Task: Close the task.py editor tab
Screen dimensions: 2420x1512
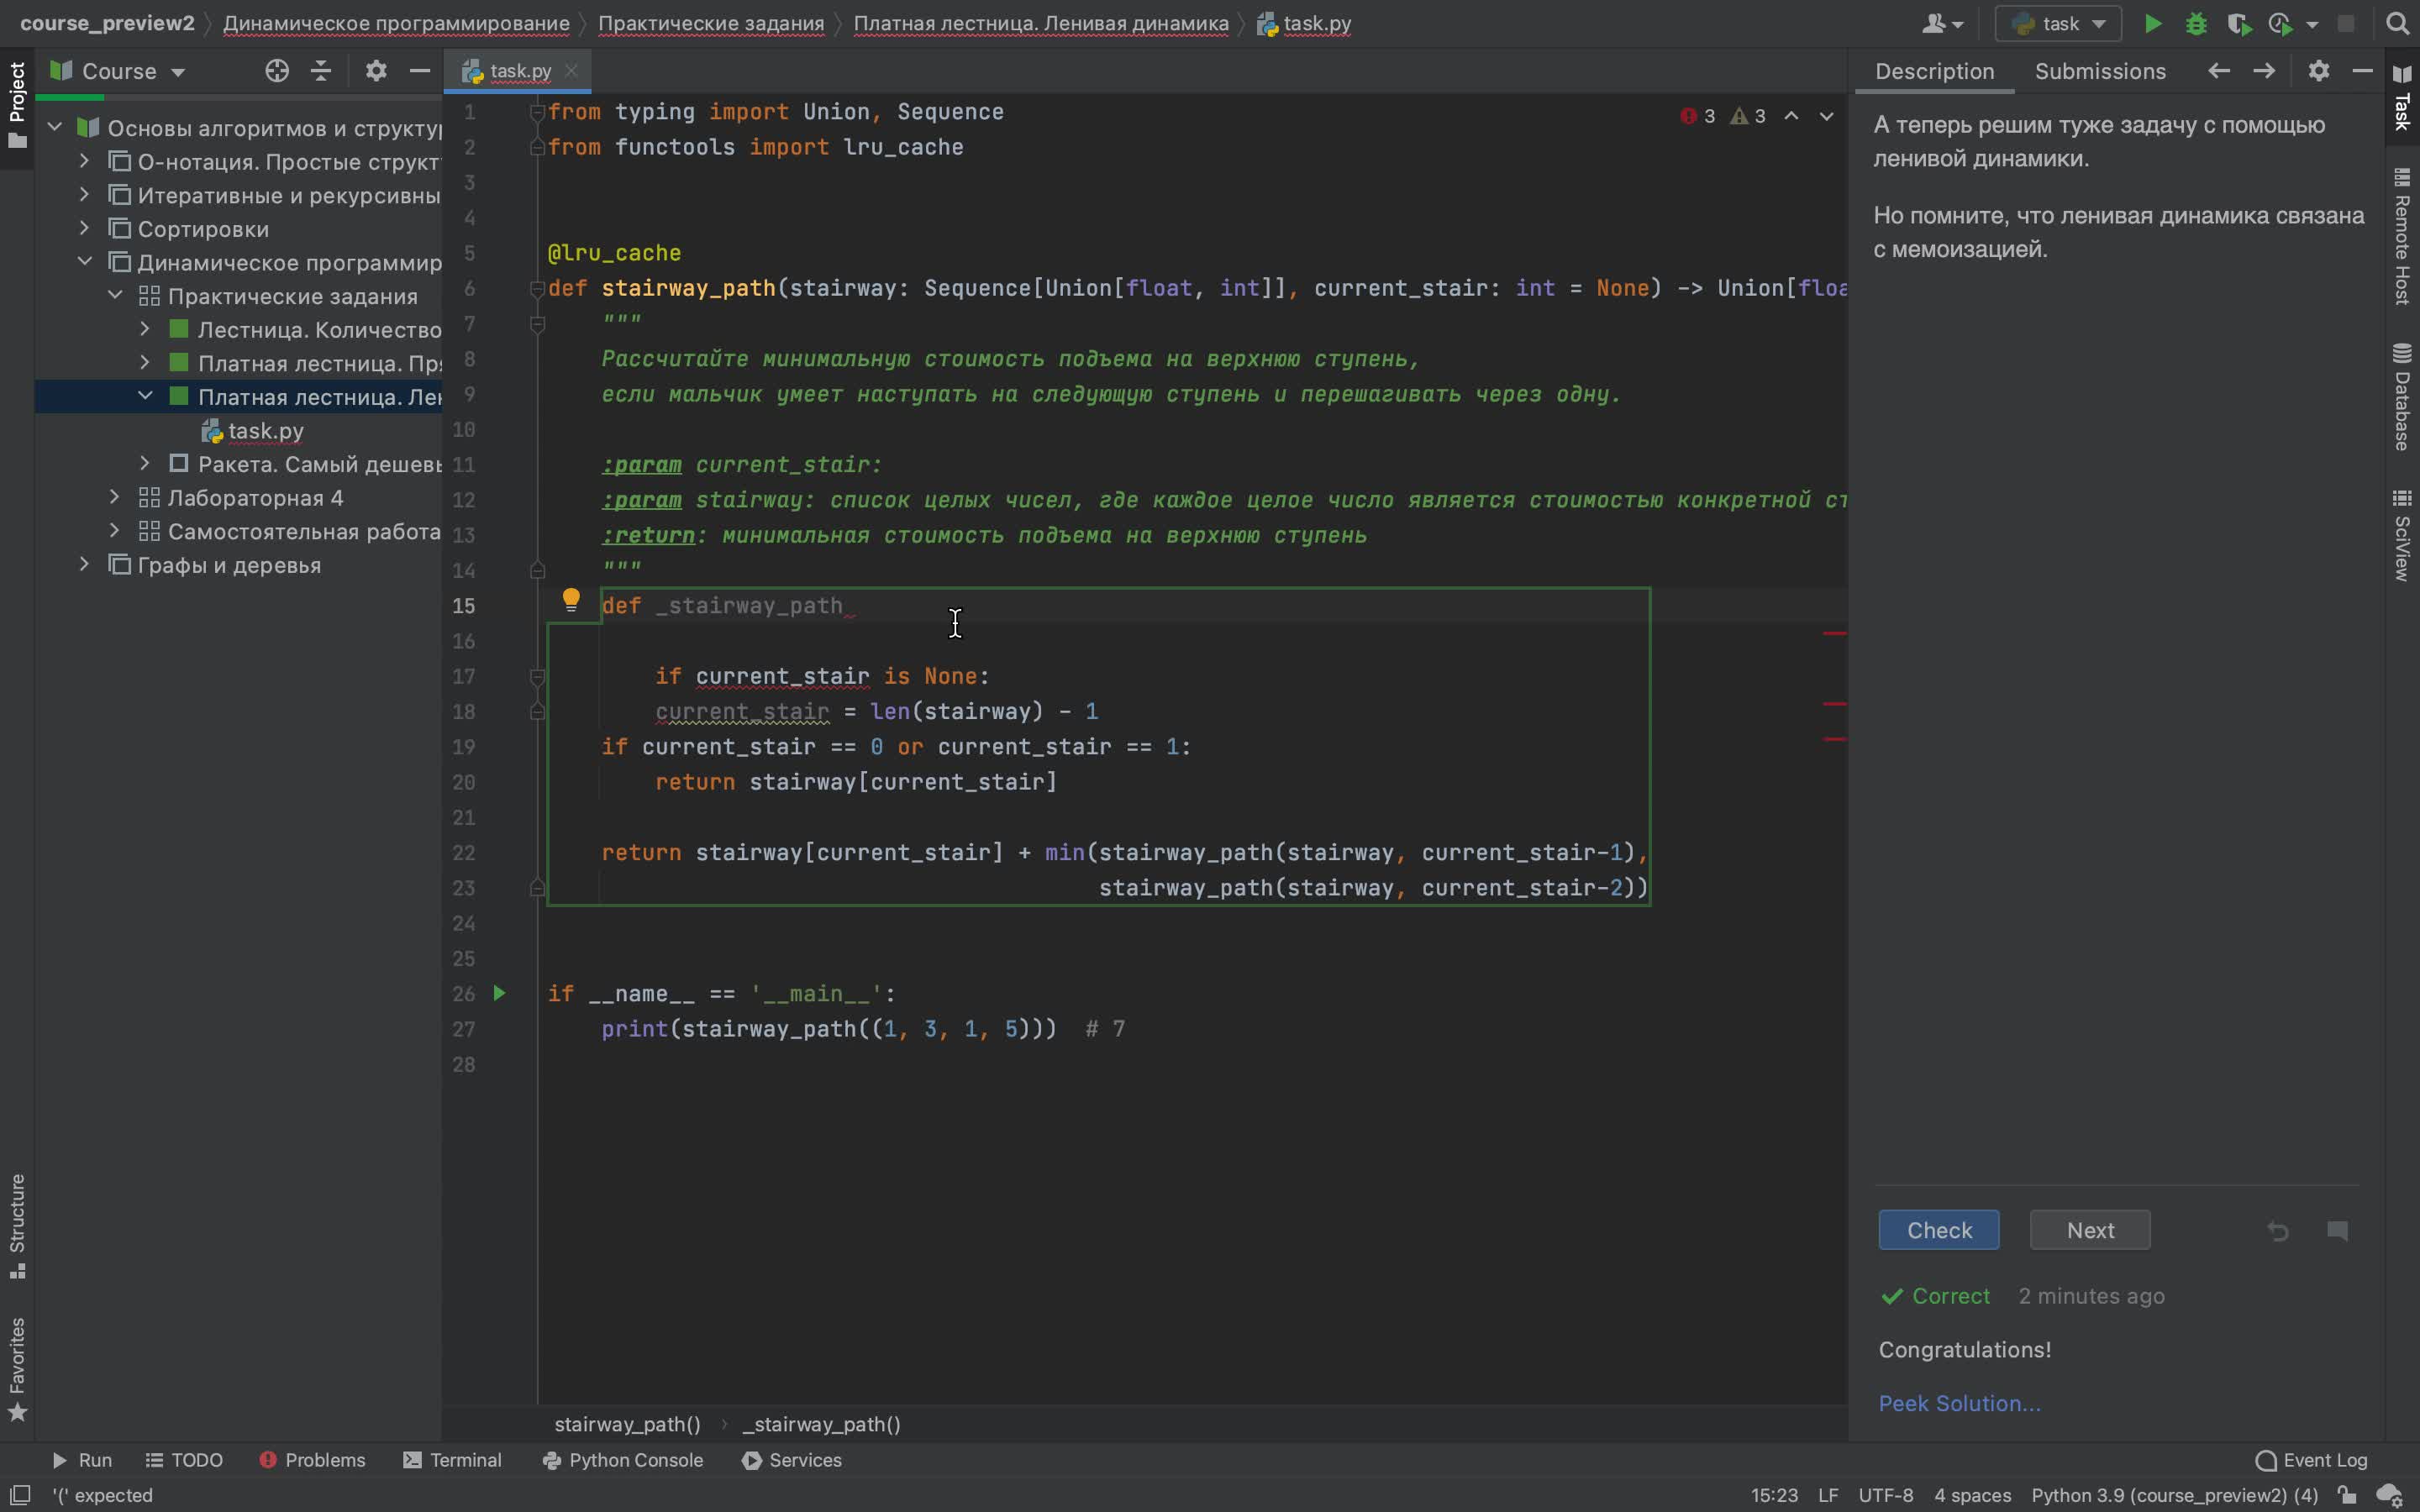Action: [x=571, y=71]
